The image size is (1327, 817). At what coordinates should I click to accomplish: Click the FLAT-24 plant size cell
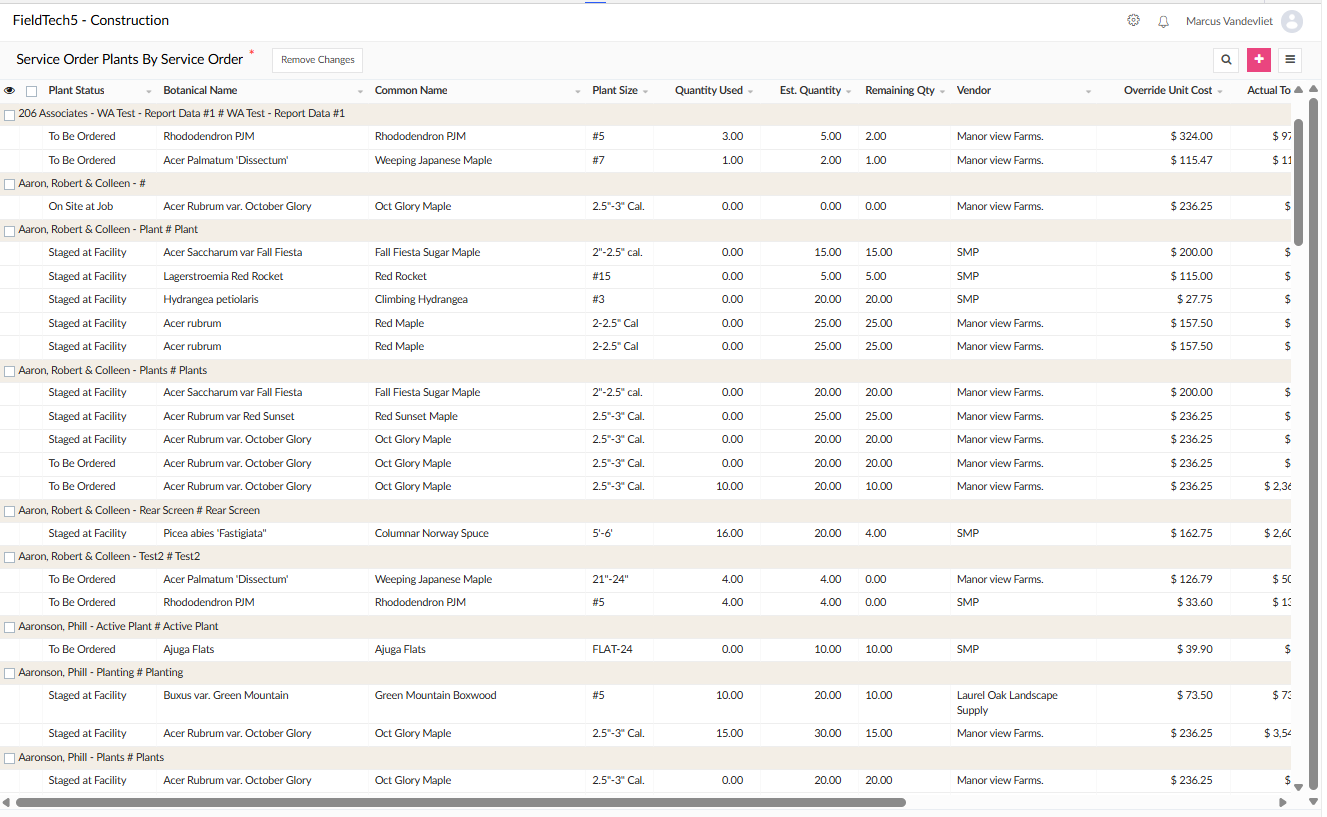coord(612,650)
